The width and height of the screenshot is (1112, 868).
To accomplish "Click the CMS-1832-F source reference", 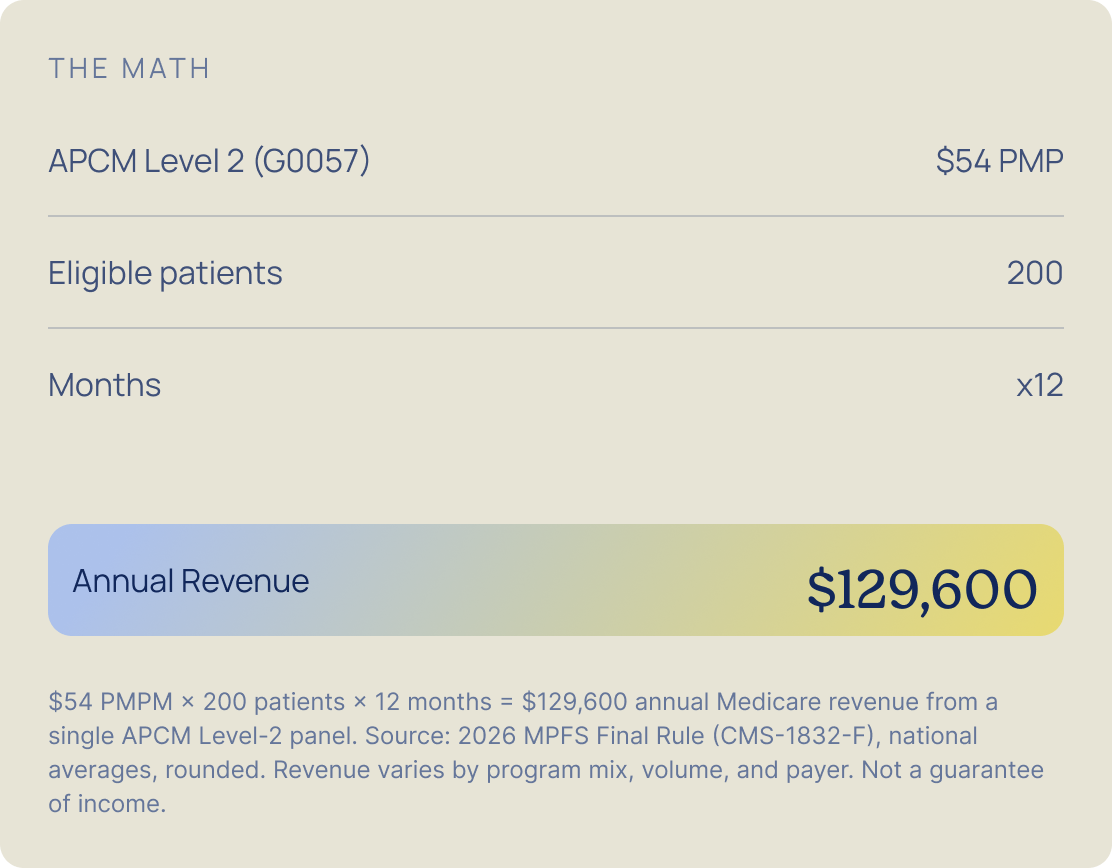I will pos(796,735).
